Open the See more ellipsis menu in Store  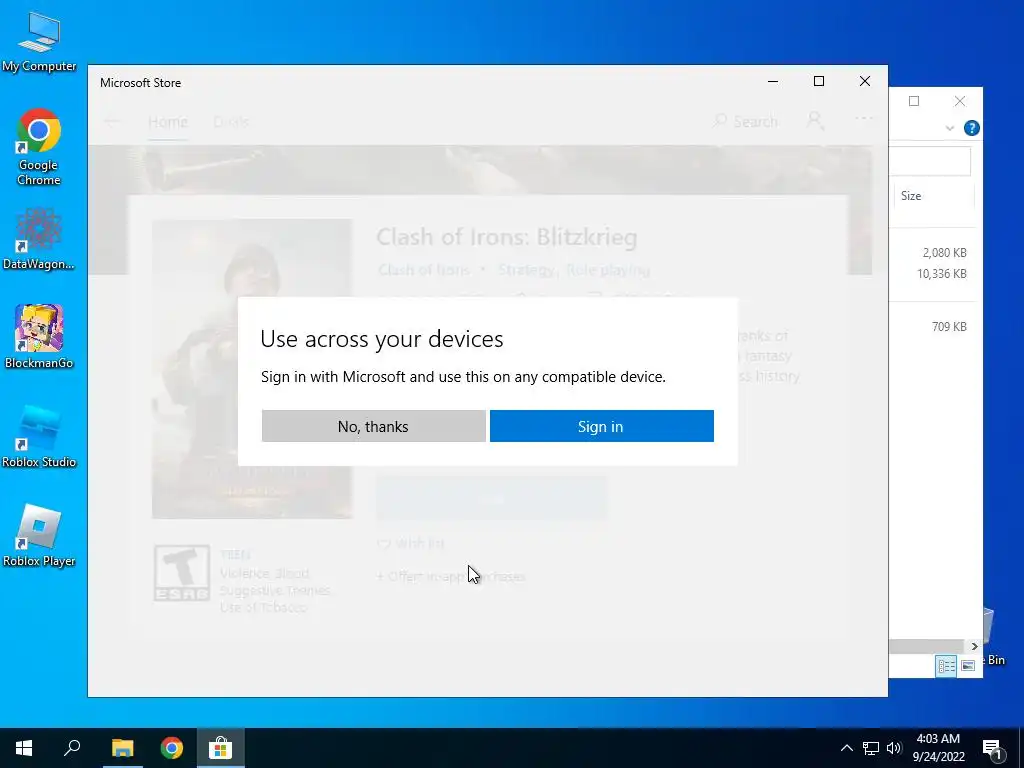coord(863,119)
